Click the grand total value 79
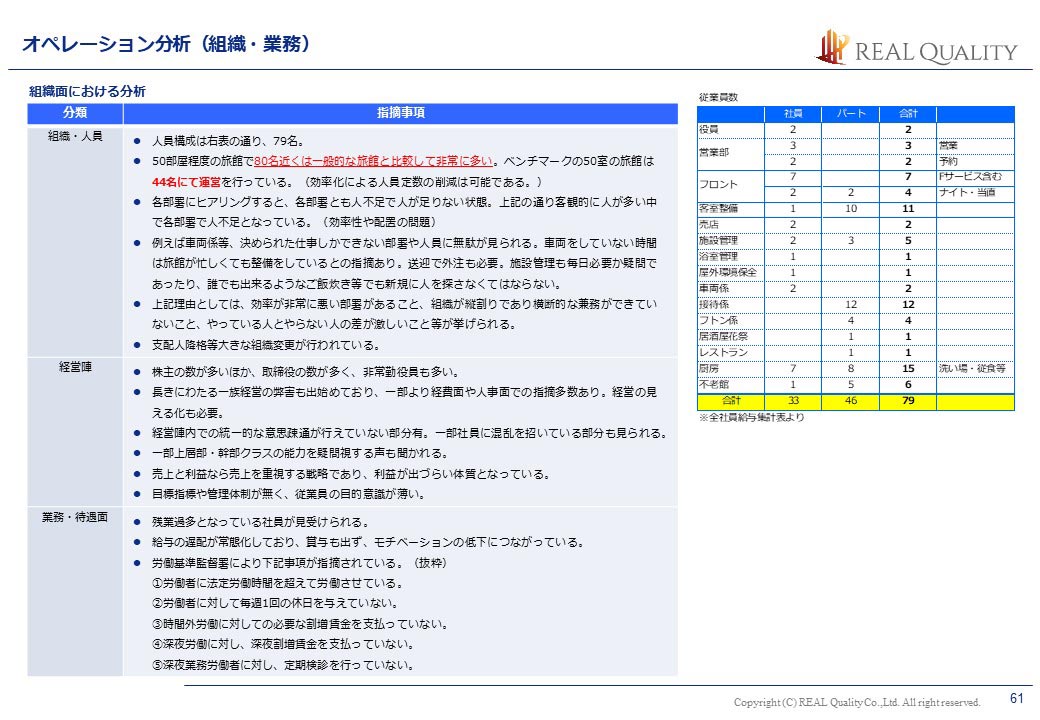Image resolution: width=1040 pixels, height=720 pixels. point(908,400)
